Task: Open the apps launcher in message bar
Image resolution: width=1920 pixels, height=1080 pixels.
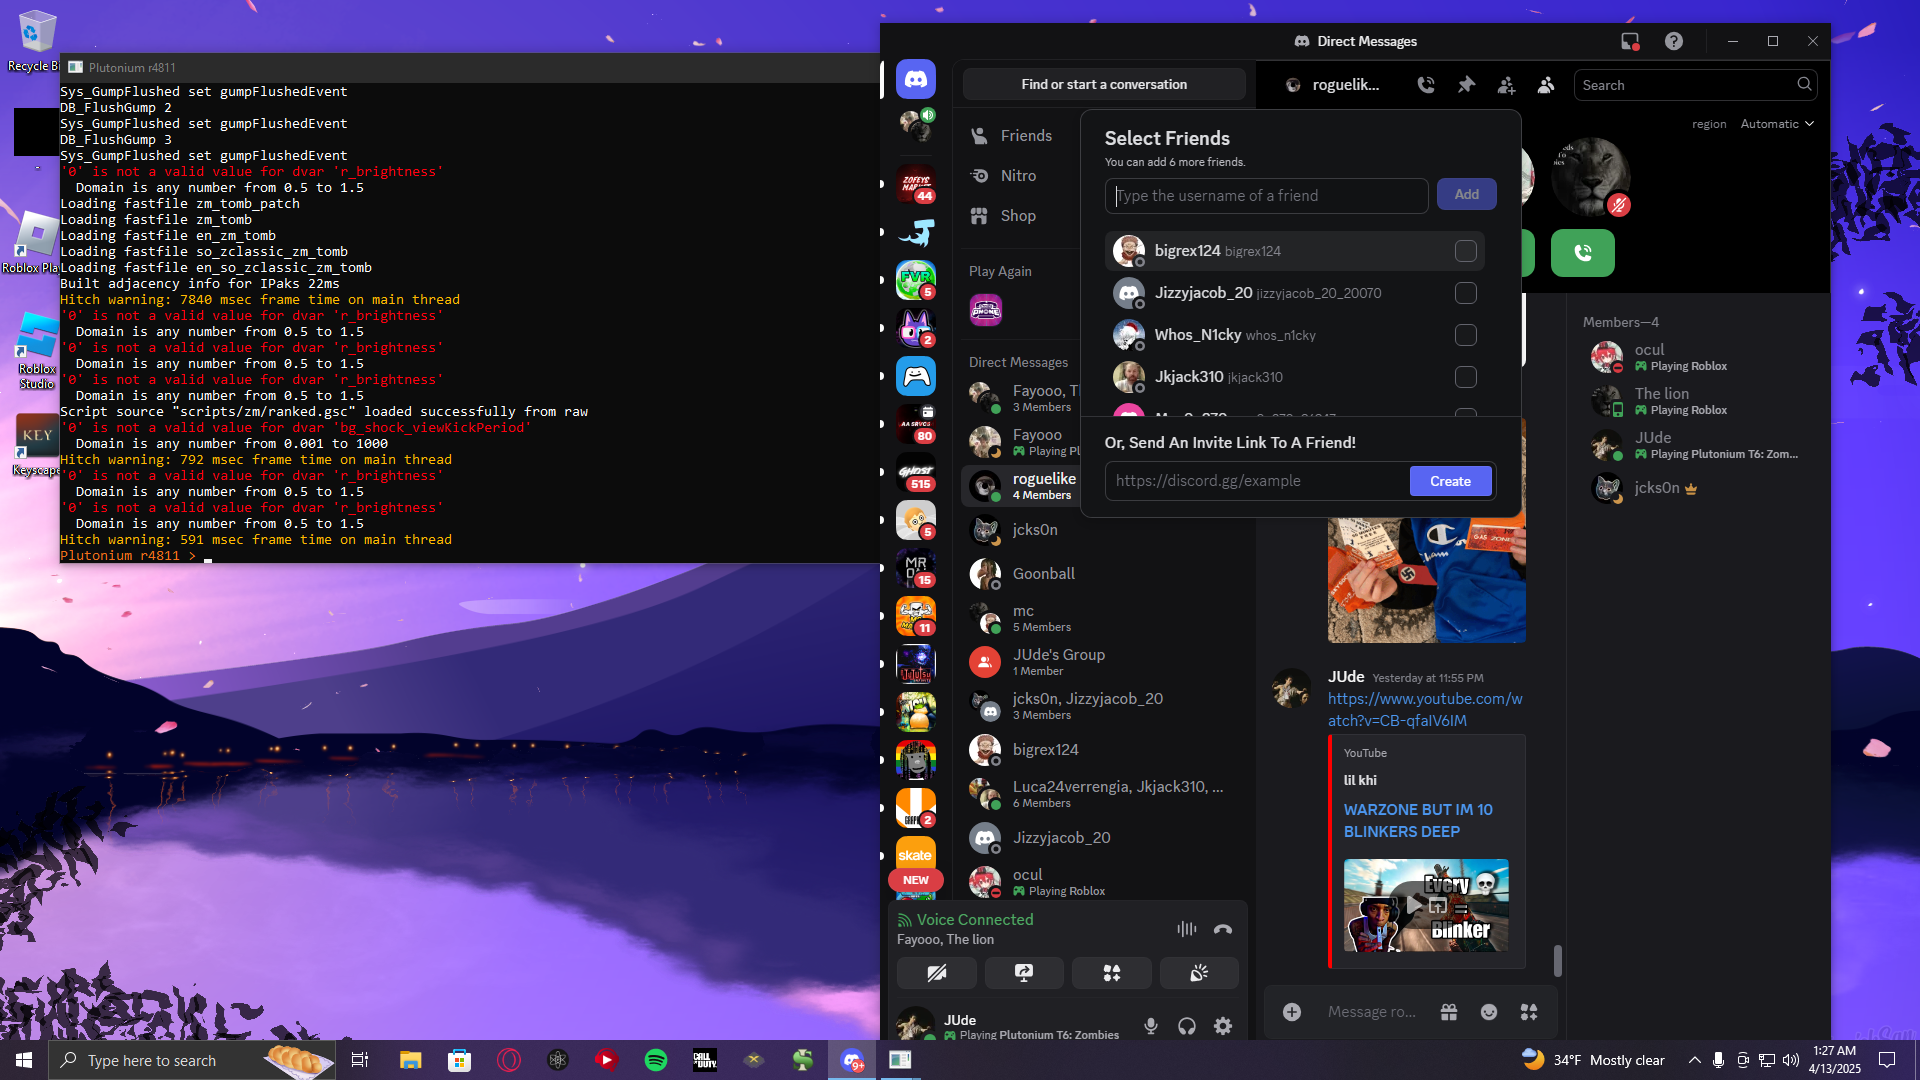Action: (1529, 1012)
